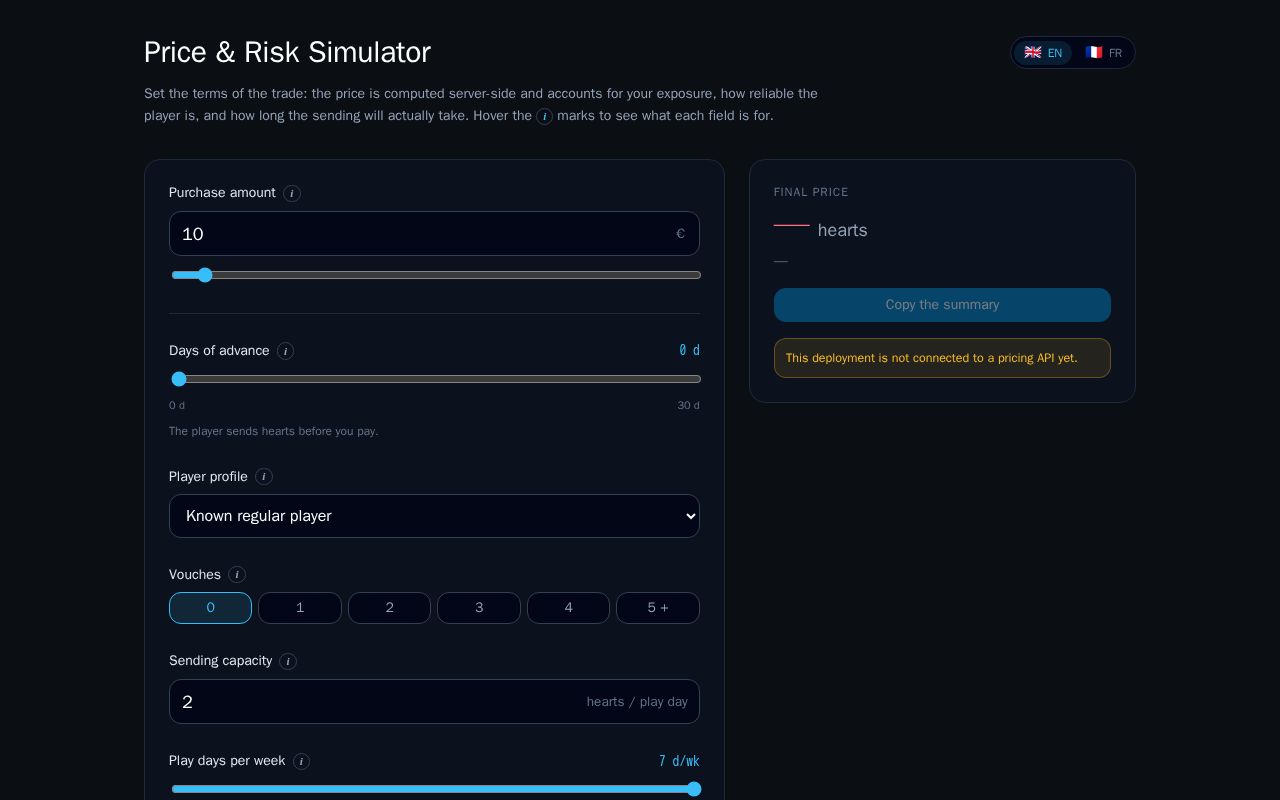Focus the Purchase amount input field

tap(434, 234)
